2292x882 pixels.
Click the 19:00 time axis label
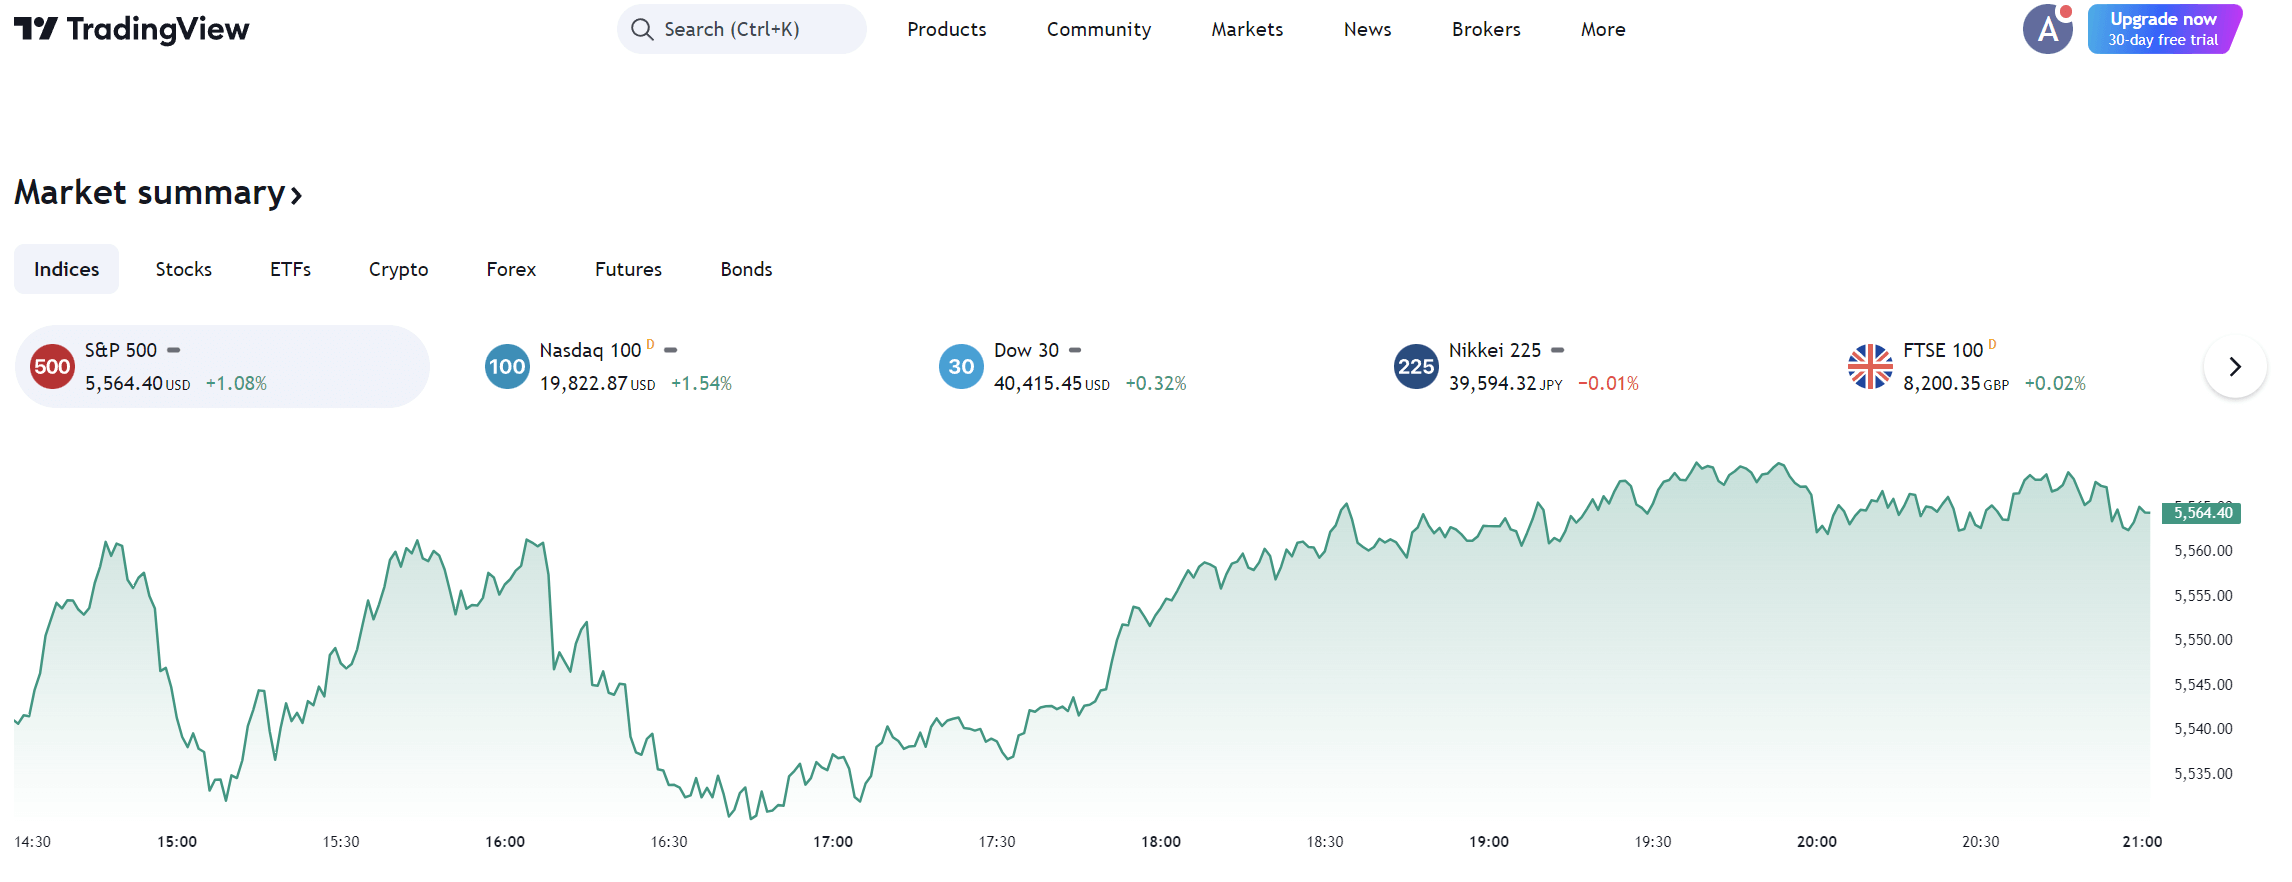point(1489,842)
